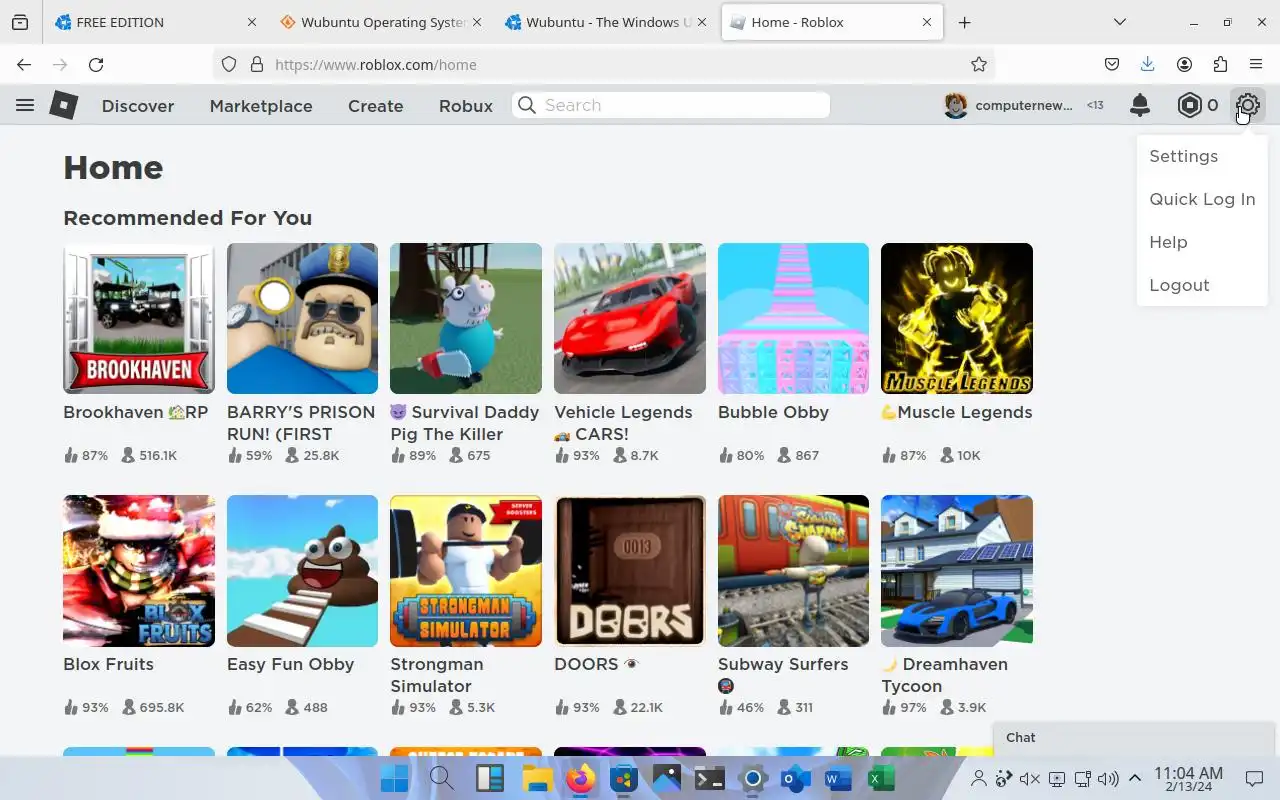
Task: Switch to the FREE EDITION tab
Action: (x=155, y=22)
